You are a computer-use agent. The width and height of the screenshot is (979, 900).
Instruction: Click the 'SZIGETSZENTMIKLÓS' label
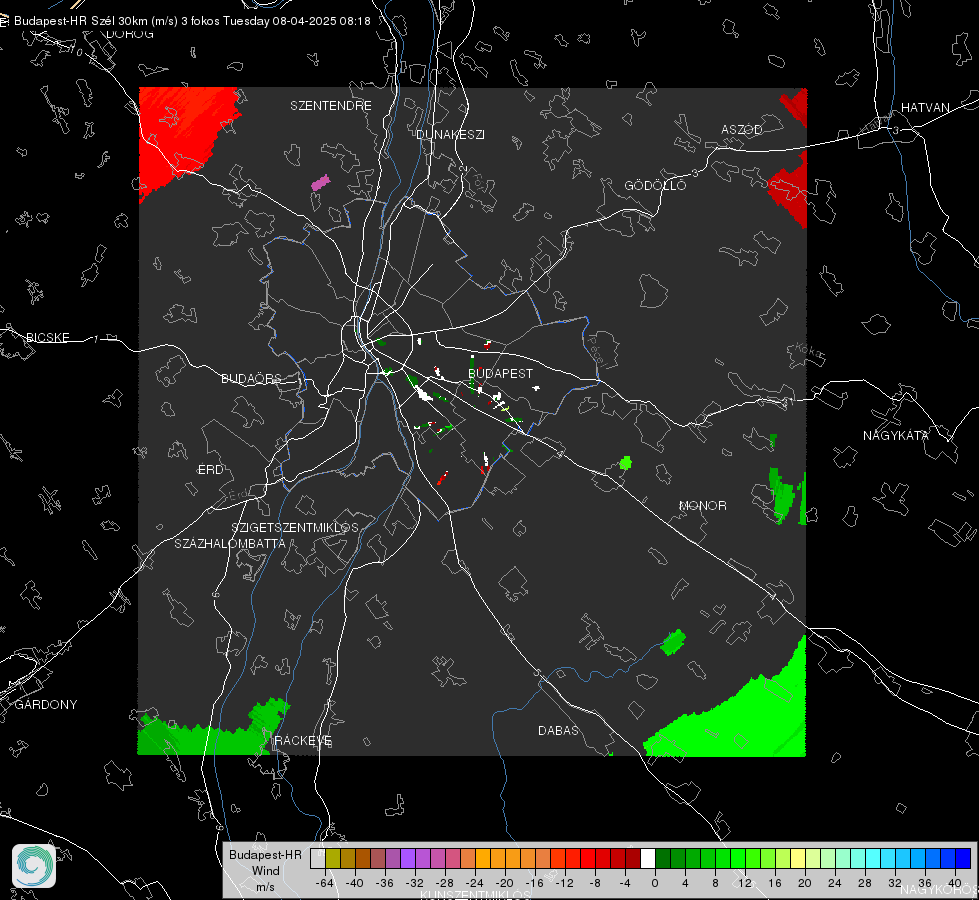pos(295,527)
